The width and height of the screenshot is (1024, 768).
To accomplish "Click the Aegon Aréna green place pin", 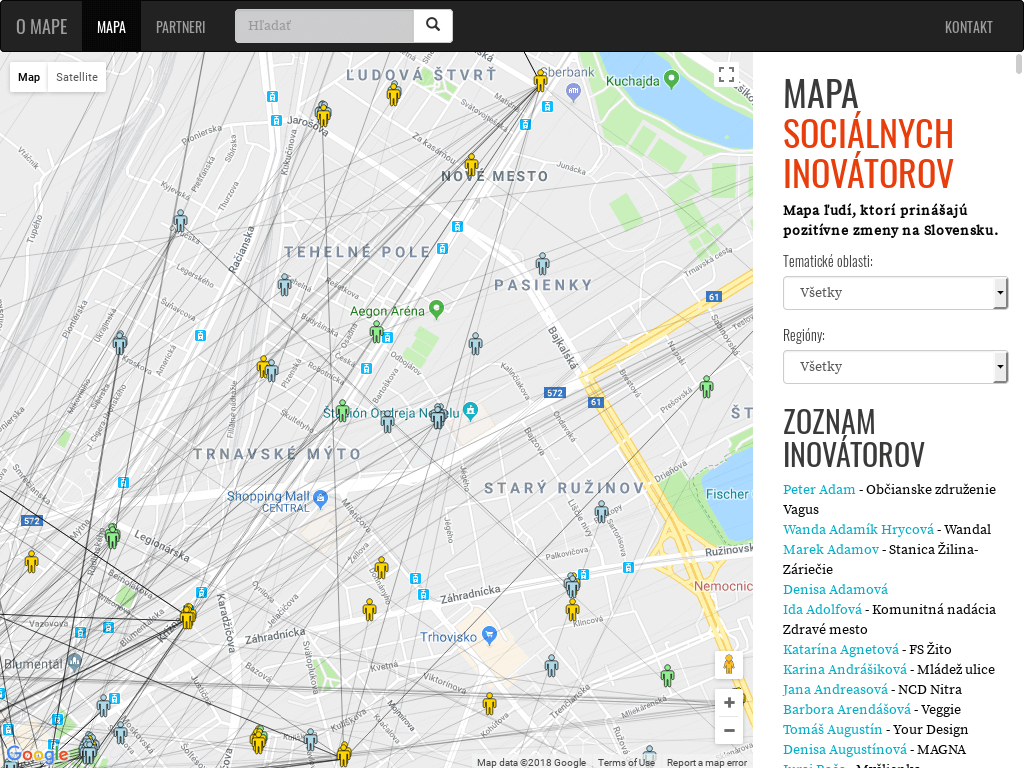I will pyautogui.click(x=437, y=310).
